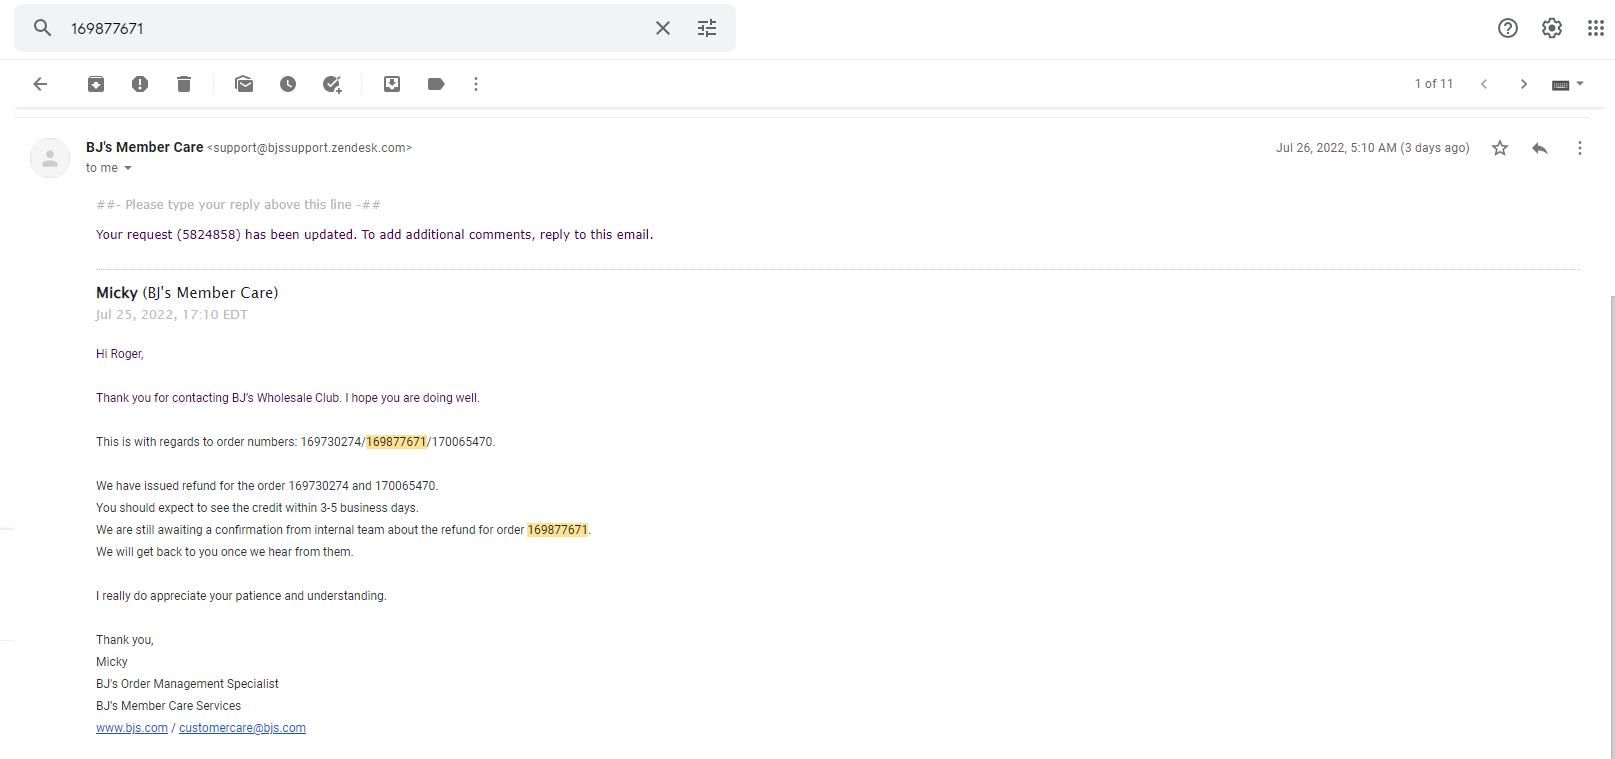Click highlighted order 169877671 in order list
Screen dimensions: 1615x759
tap(396, 442)
